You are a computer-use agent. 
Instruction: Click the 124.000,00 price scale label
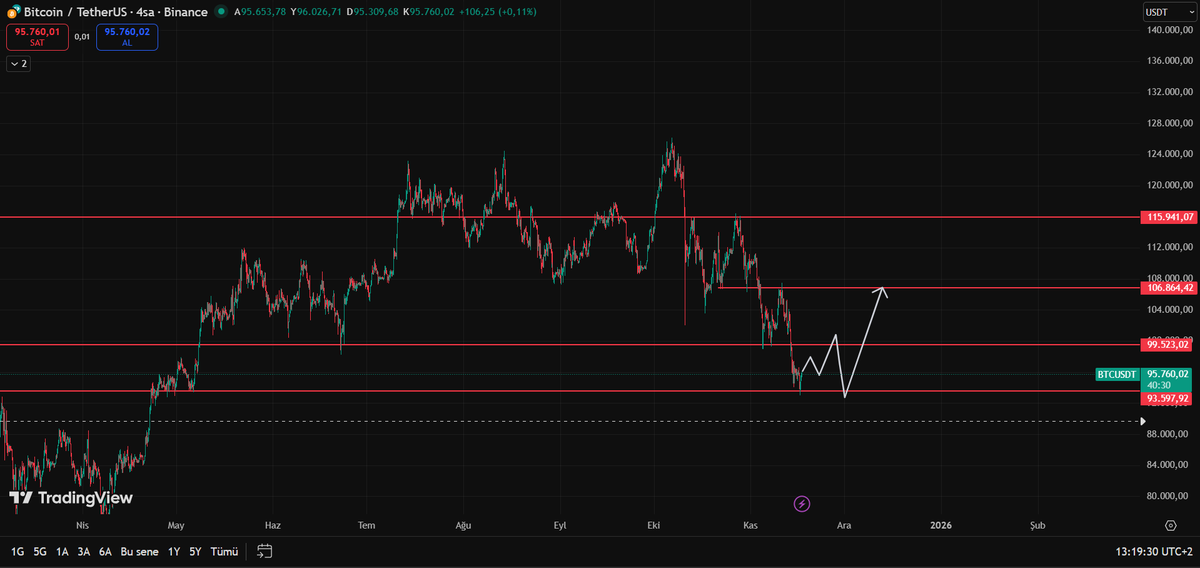tap(1168, 154)
